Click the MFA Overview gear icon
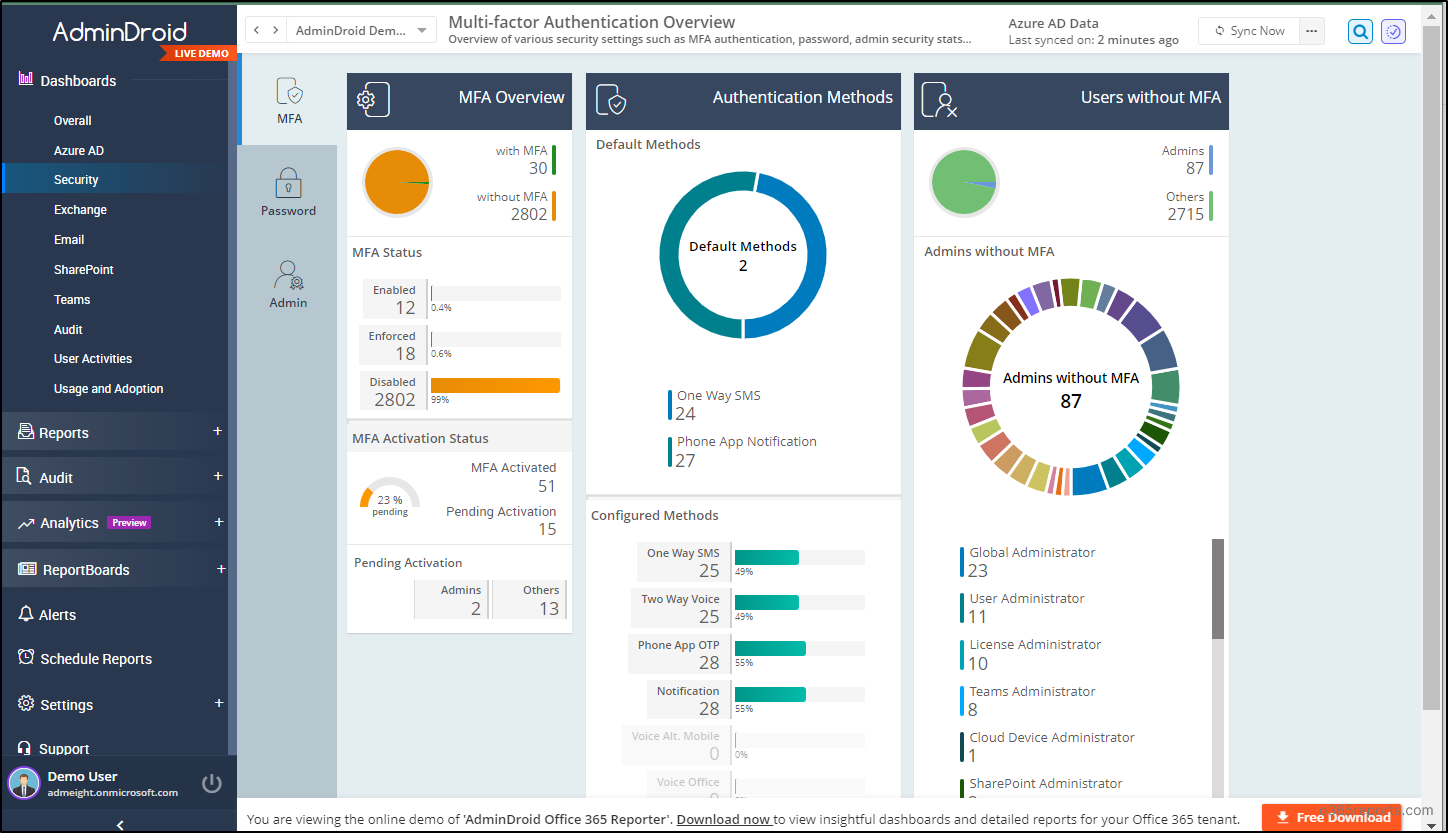This screenshot has height=833, width=1448. (372, 99)
